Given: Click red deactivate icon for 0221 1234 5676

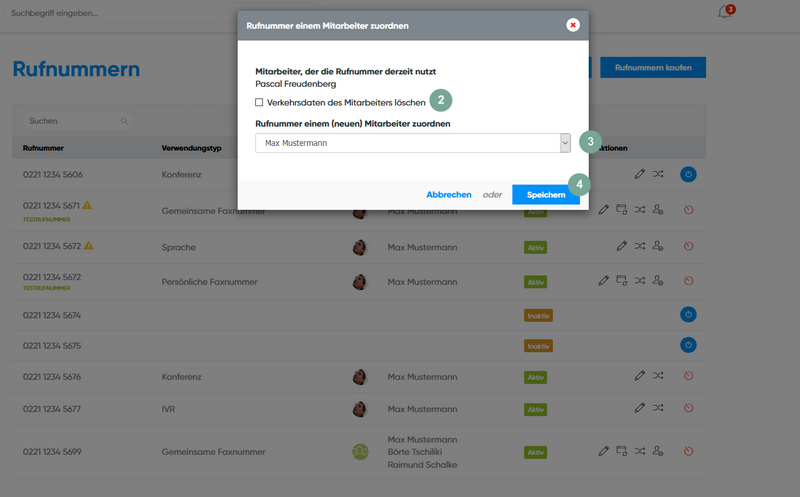Looking at the screenshot, I should [688, 376].
